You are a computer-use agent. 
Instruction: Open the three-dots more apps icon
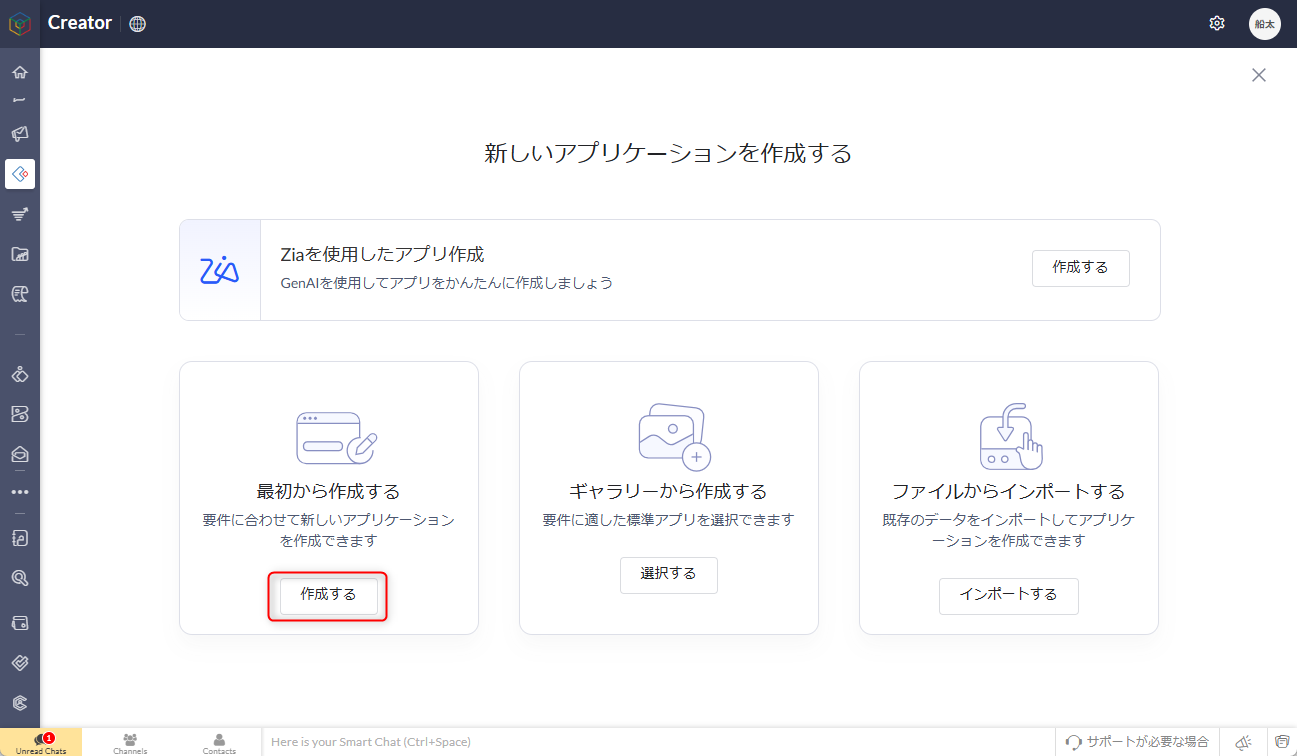click(20, 492)
